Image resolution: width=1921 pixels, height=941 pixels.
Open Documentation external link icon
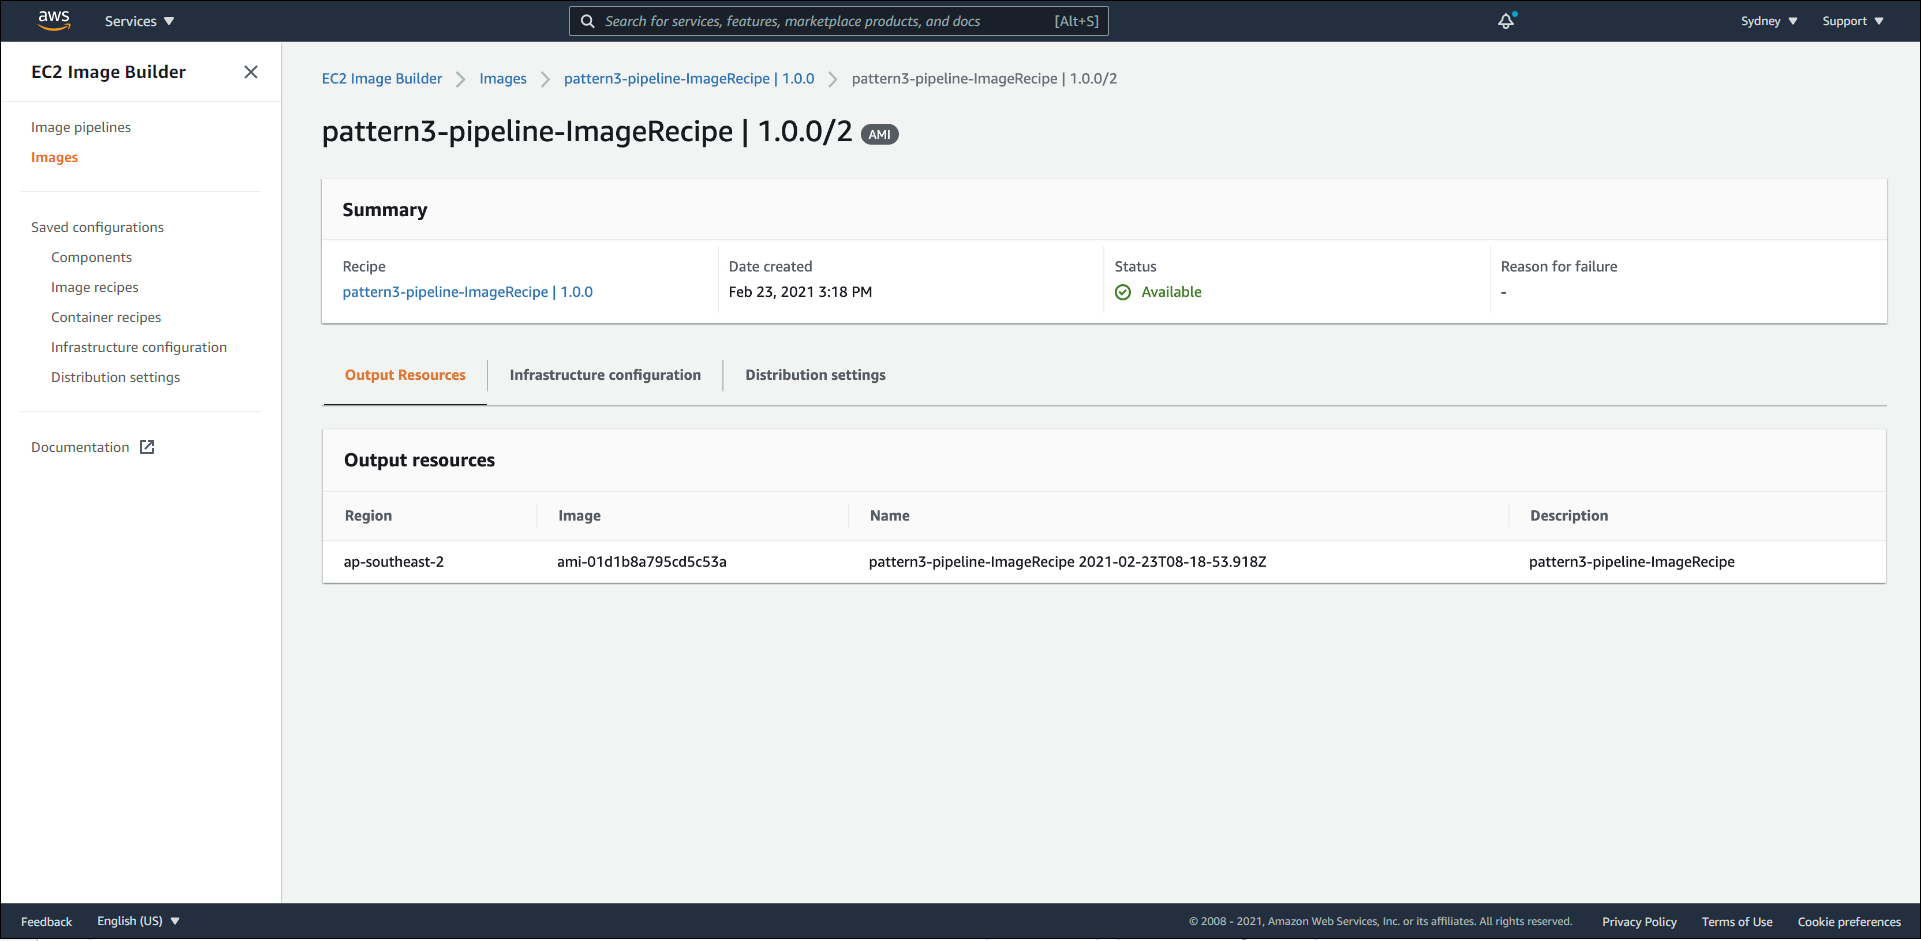(x=147, y=447)
